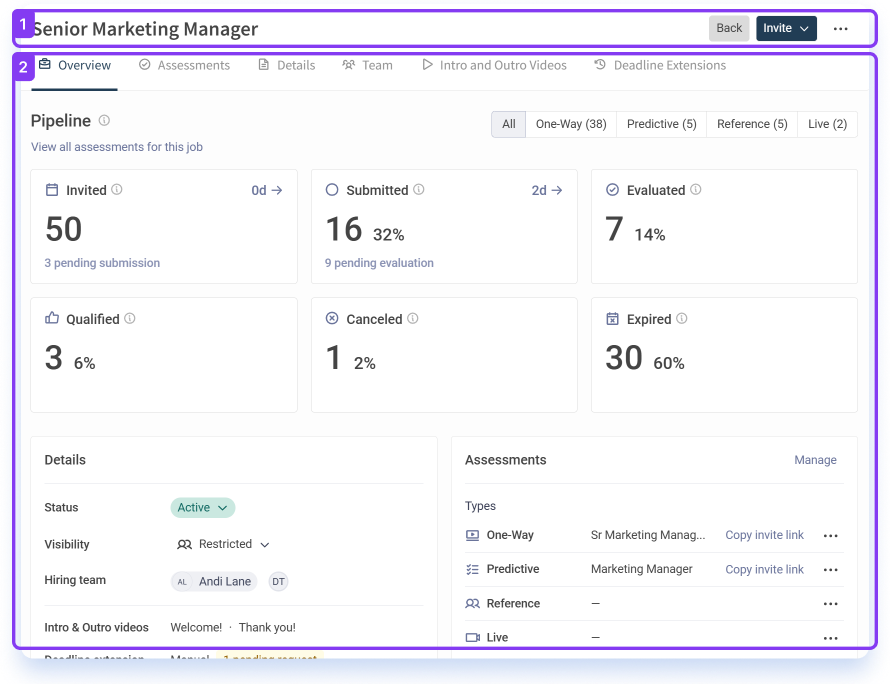The height and width of the screenshot is (684, 890).
Task: Open options for the Live assessment row
Action: [830, 637]
